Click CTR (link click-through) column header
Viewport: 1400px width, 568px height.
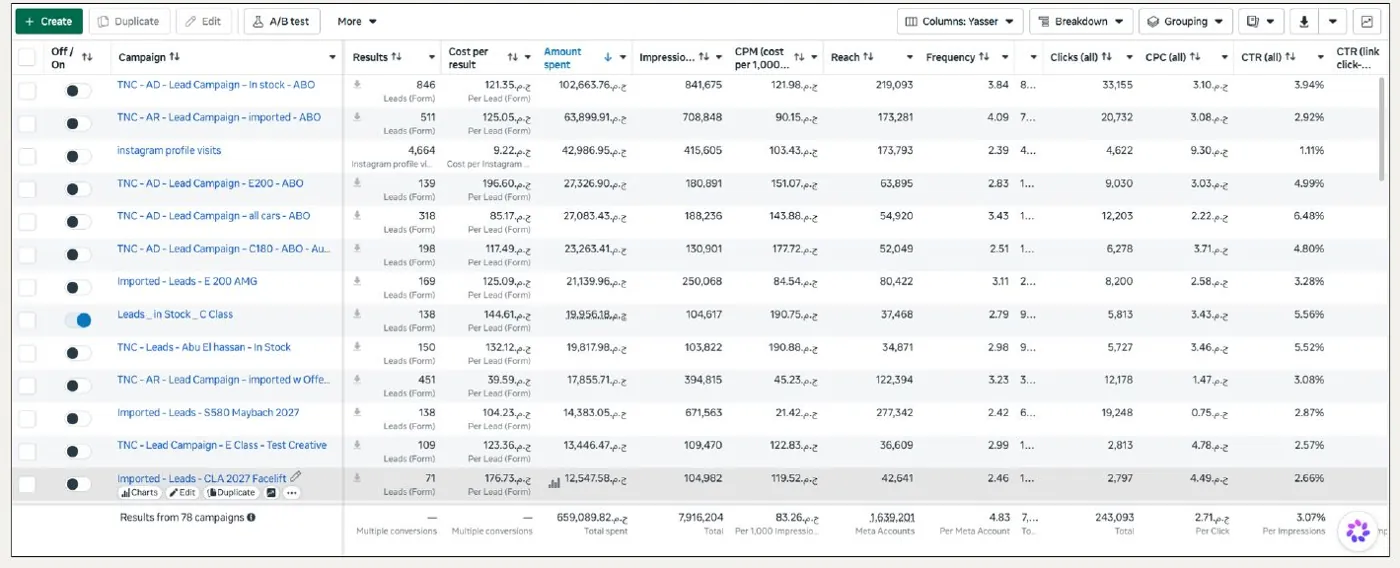click(1356, 57)
